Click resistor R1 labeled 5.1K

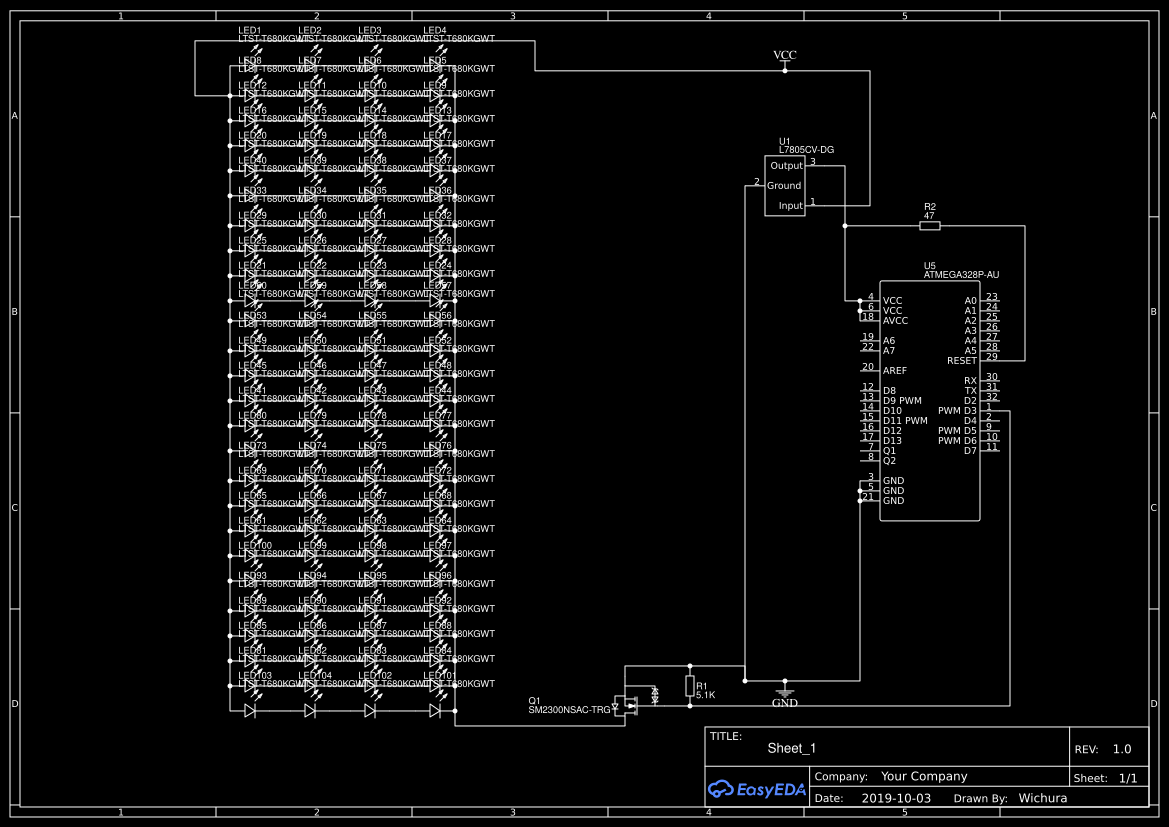coord(689,684)
